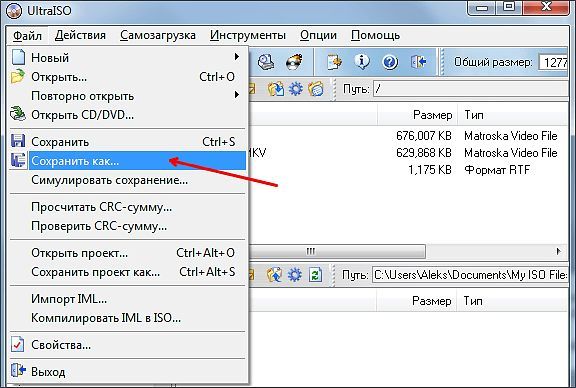Open the Файл menu
The width and height of the screenshot is (576, 388).
(x=27, y=35)
